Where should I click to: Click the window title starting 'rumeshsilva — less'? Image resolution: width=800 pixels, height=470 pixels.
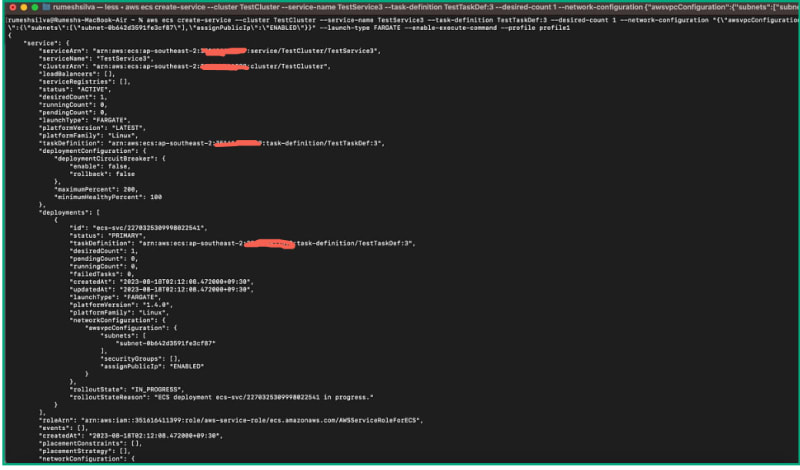pos(425,8)
